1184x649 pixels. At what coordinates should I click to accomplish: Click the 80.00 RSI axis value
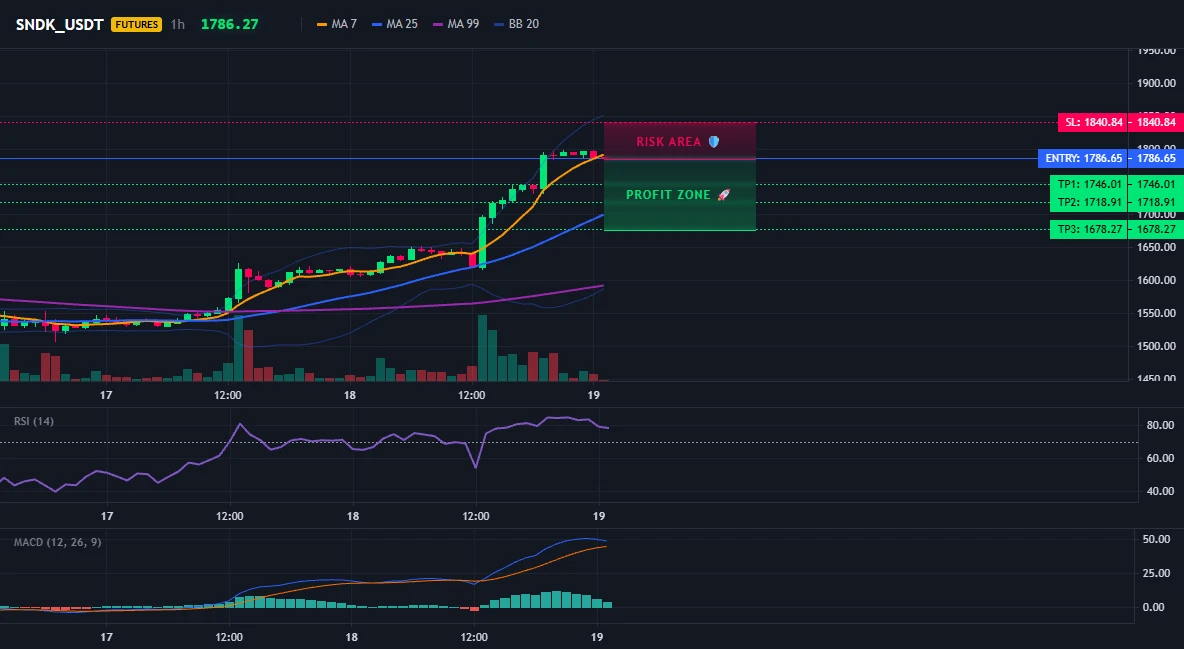[1160, 425]
